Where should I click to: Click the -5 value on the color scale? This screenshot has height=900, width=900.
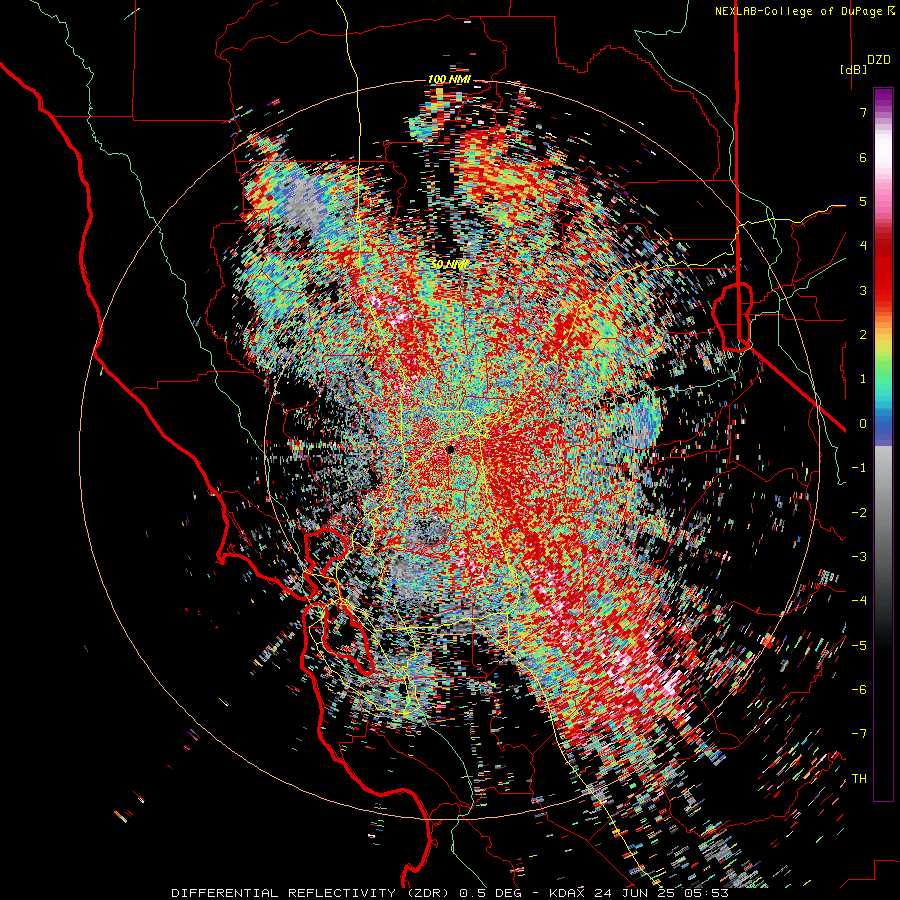859,646
